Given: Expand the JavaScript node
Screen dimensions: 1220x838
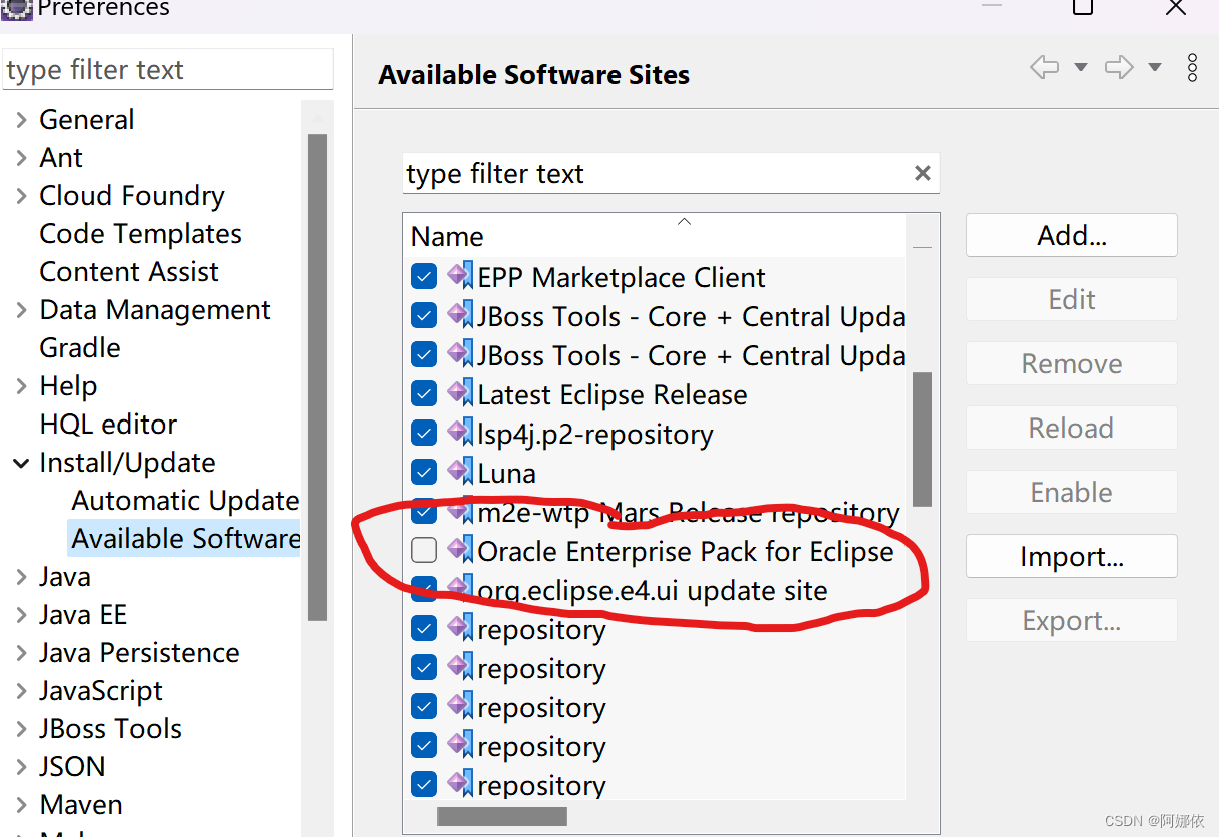Looking at the screenshot, I should pos(21,691).
